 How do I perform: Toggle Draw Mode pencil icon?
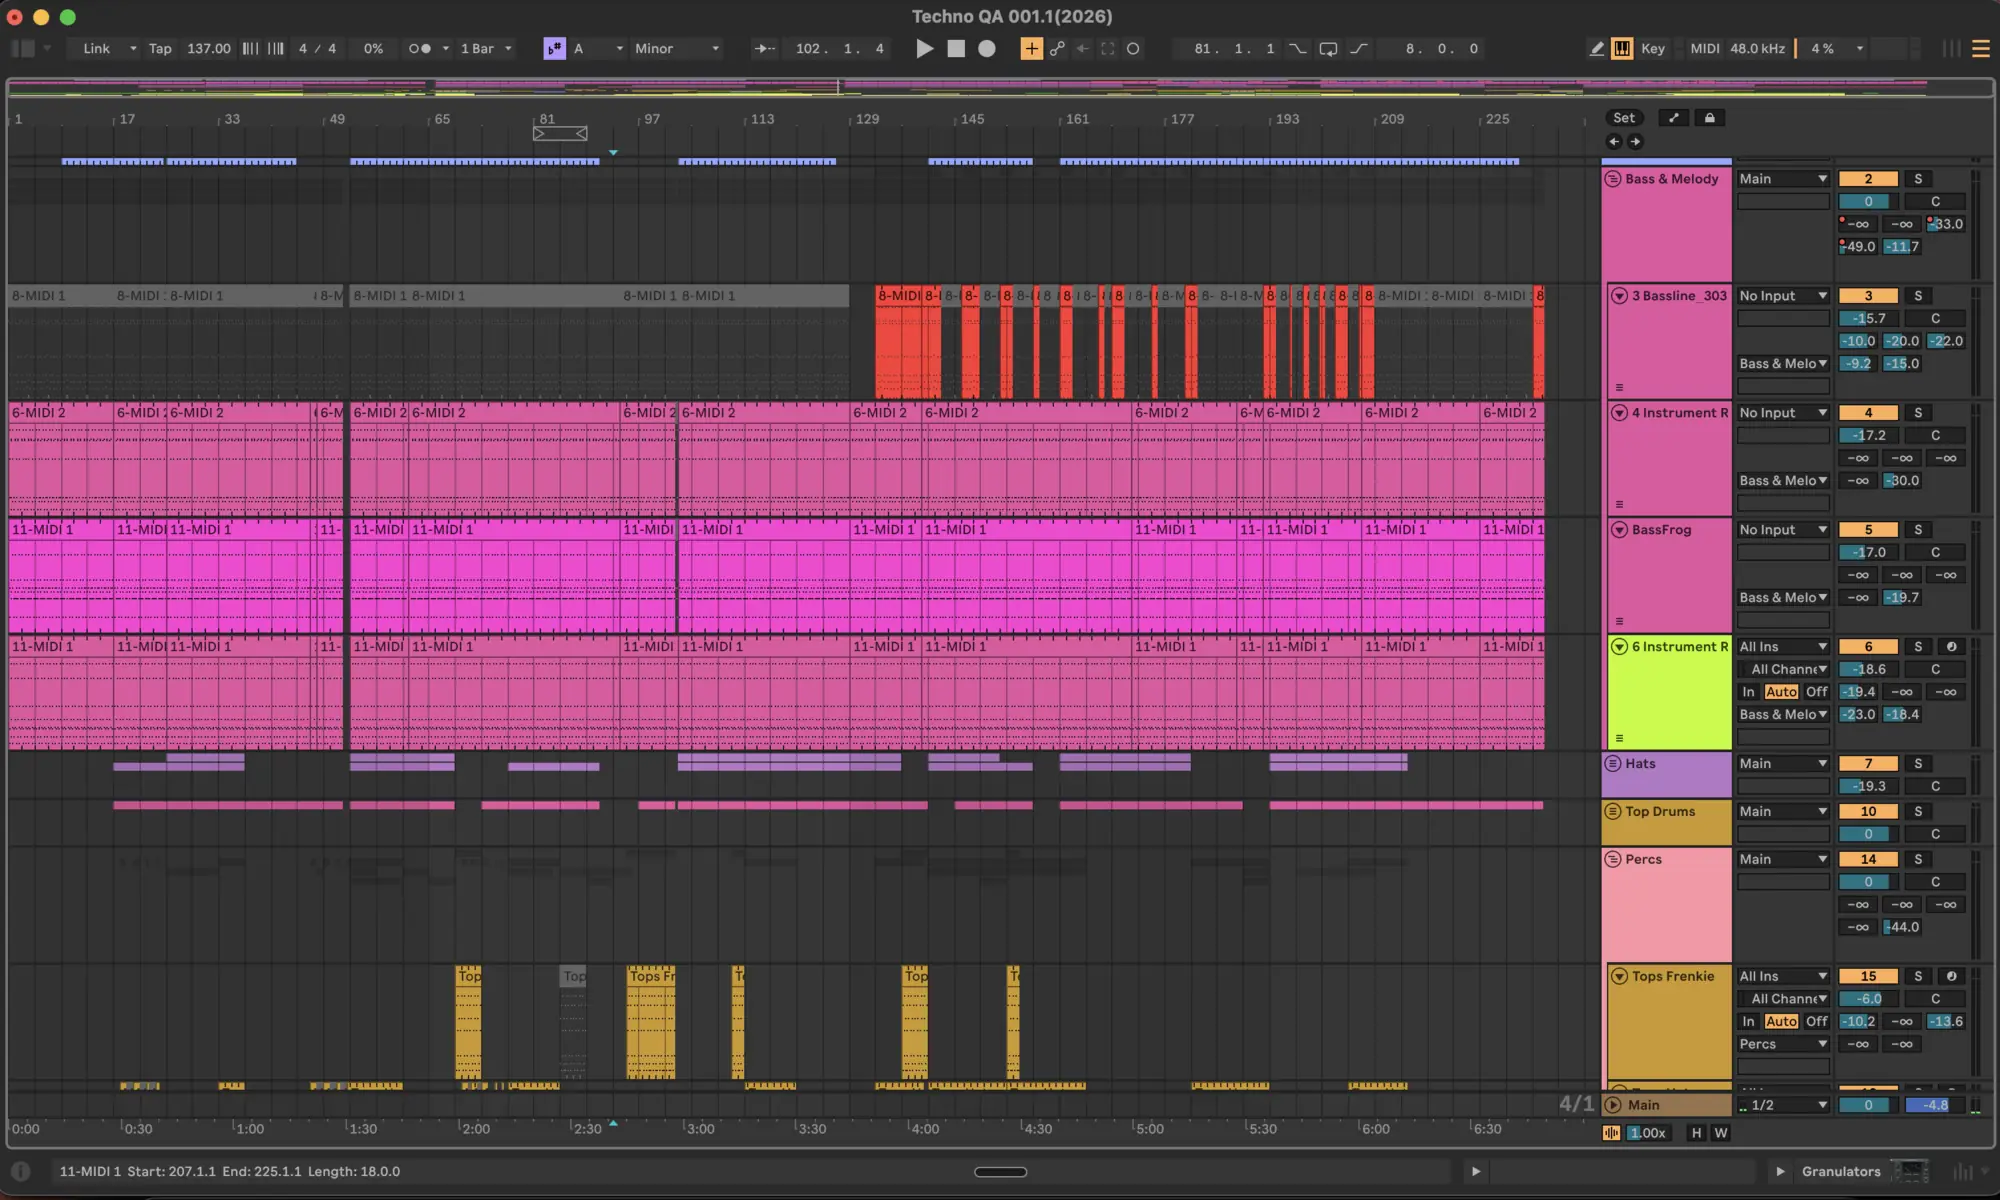coord(1597,48)
